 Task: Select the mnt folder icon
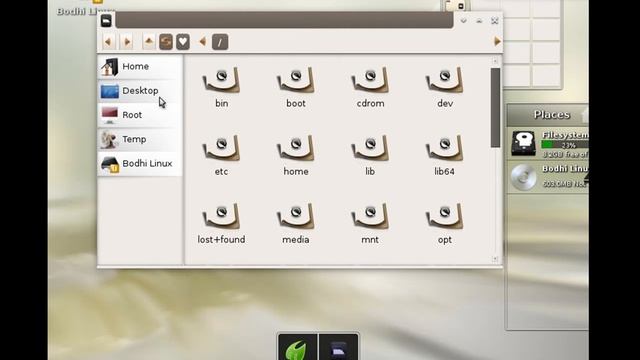tap(370, 217)
